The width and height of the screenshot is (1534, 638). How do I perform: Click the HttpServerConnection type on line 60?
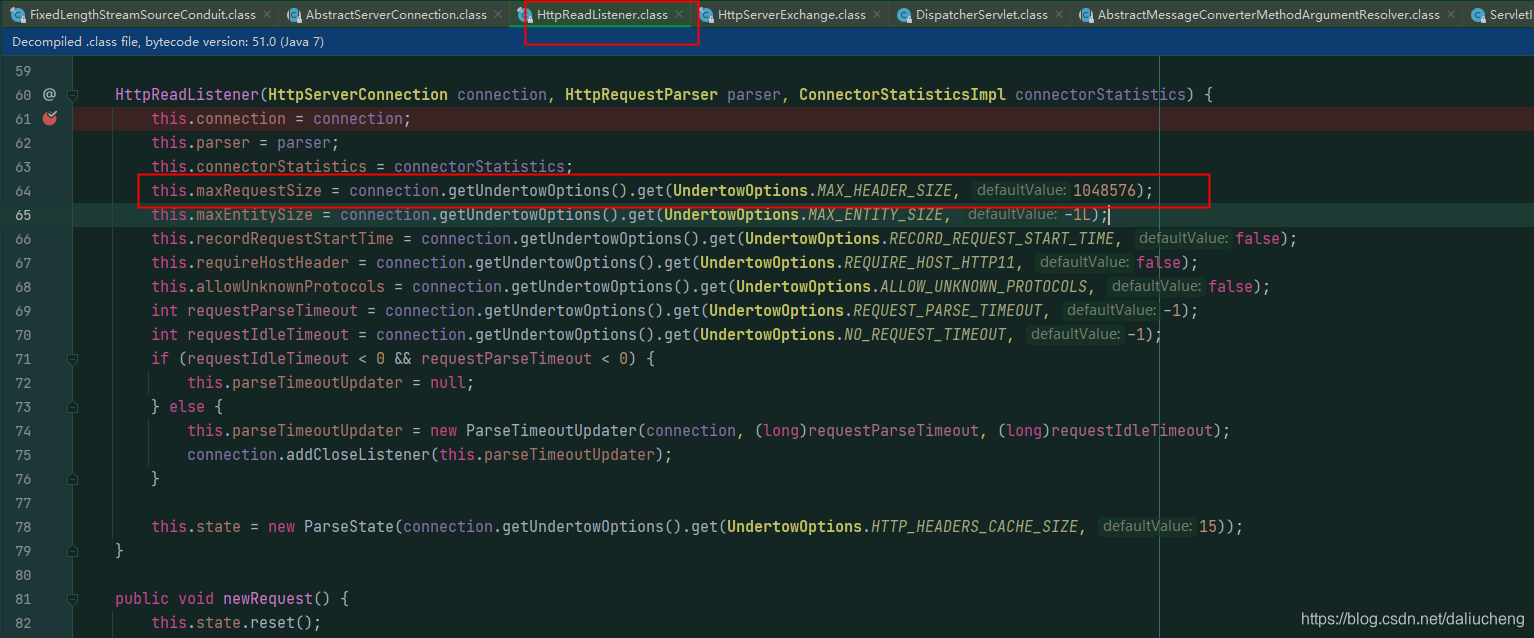[x=357, y=94]
